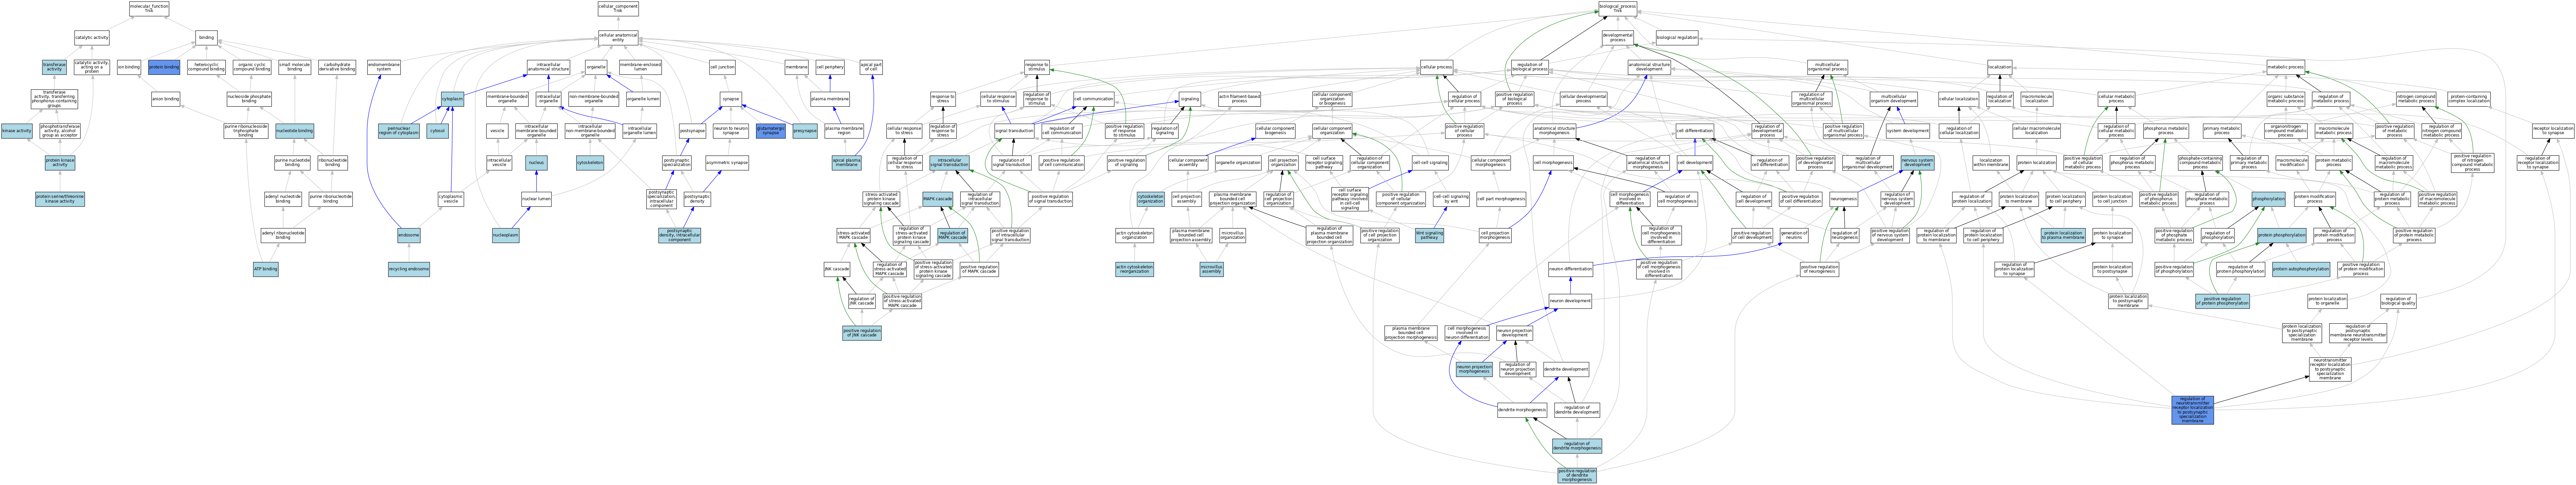Click 'perinuclear region of cytoplasm' node

[399, 131]
